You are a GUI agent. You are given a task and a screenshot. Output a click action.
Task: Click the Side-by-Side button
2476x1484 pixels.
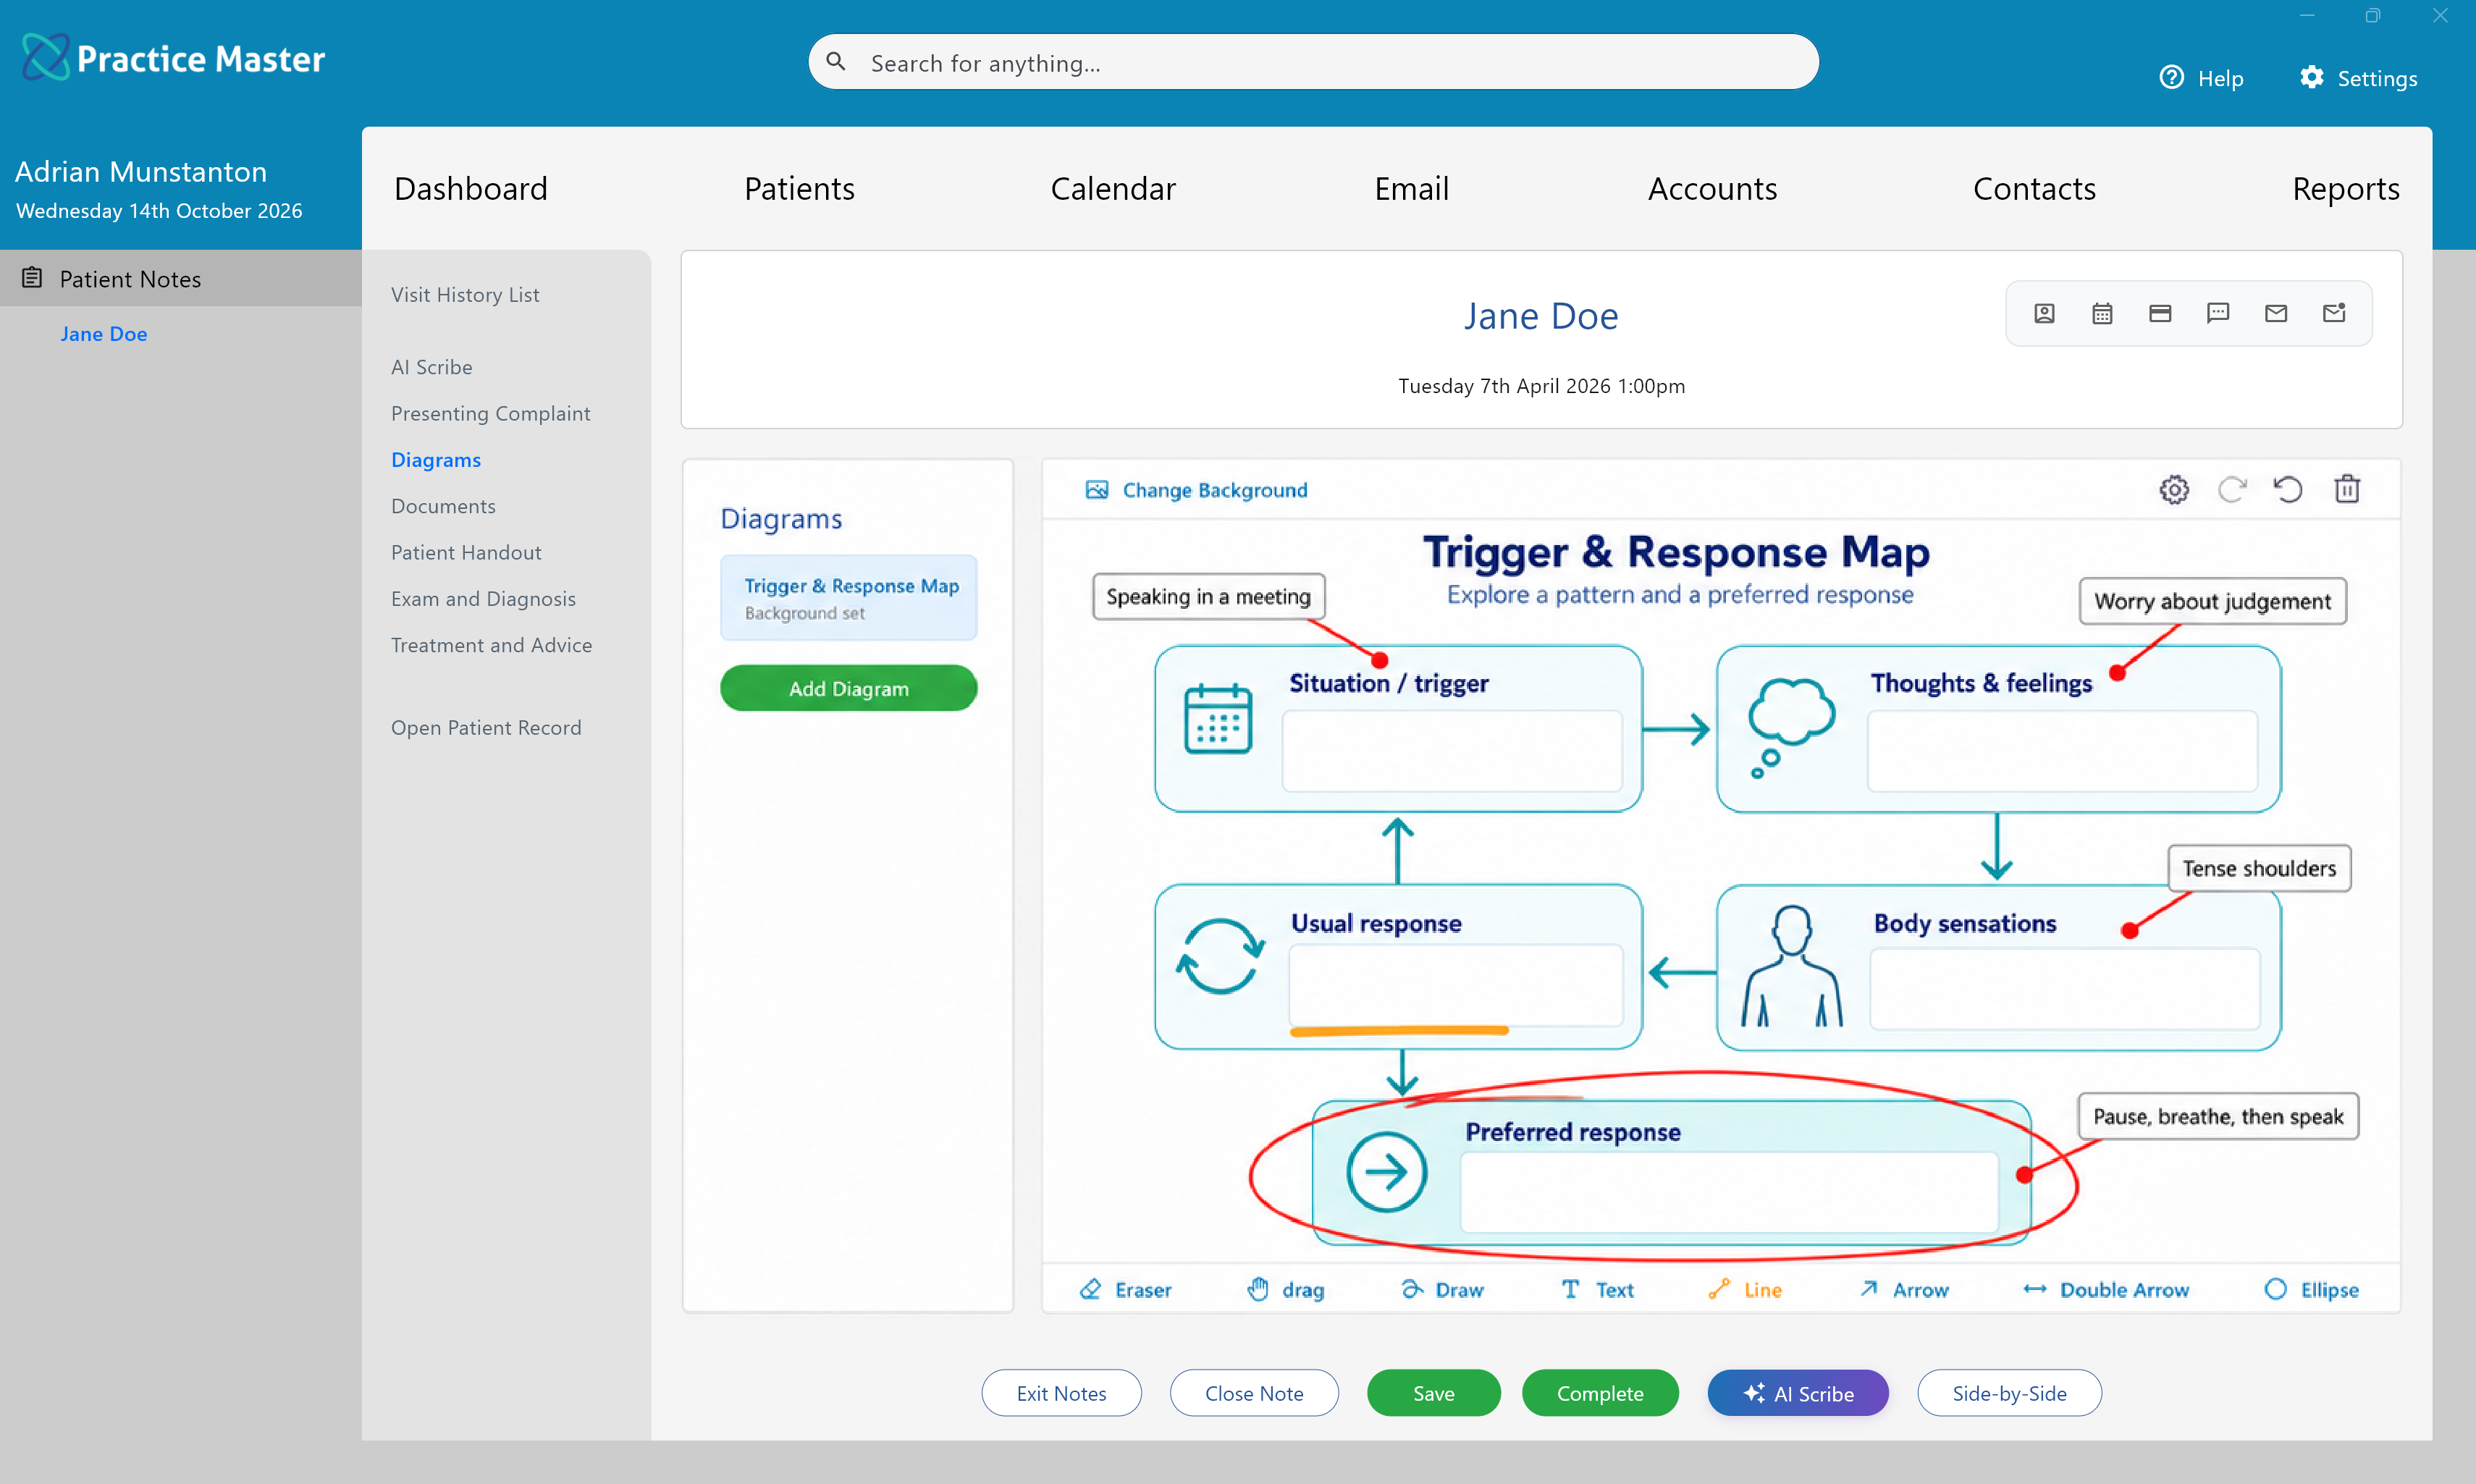(x=2009, y=1393)
